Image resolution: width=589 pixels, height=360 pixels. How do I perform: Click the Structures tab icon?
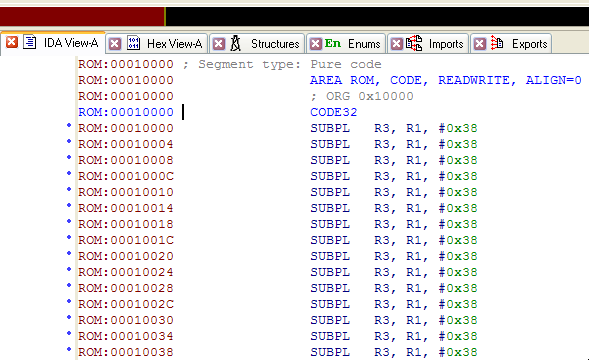(236, 43)
